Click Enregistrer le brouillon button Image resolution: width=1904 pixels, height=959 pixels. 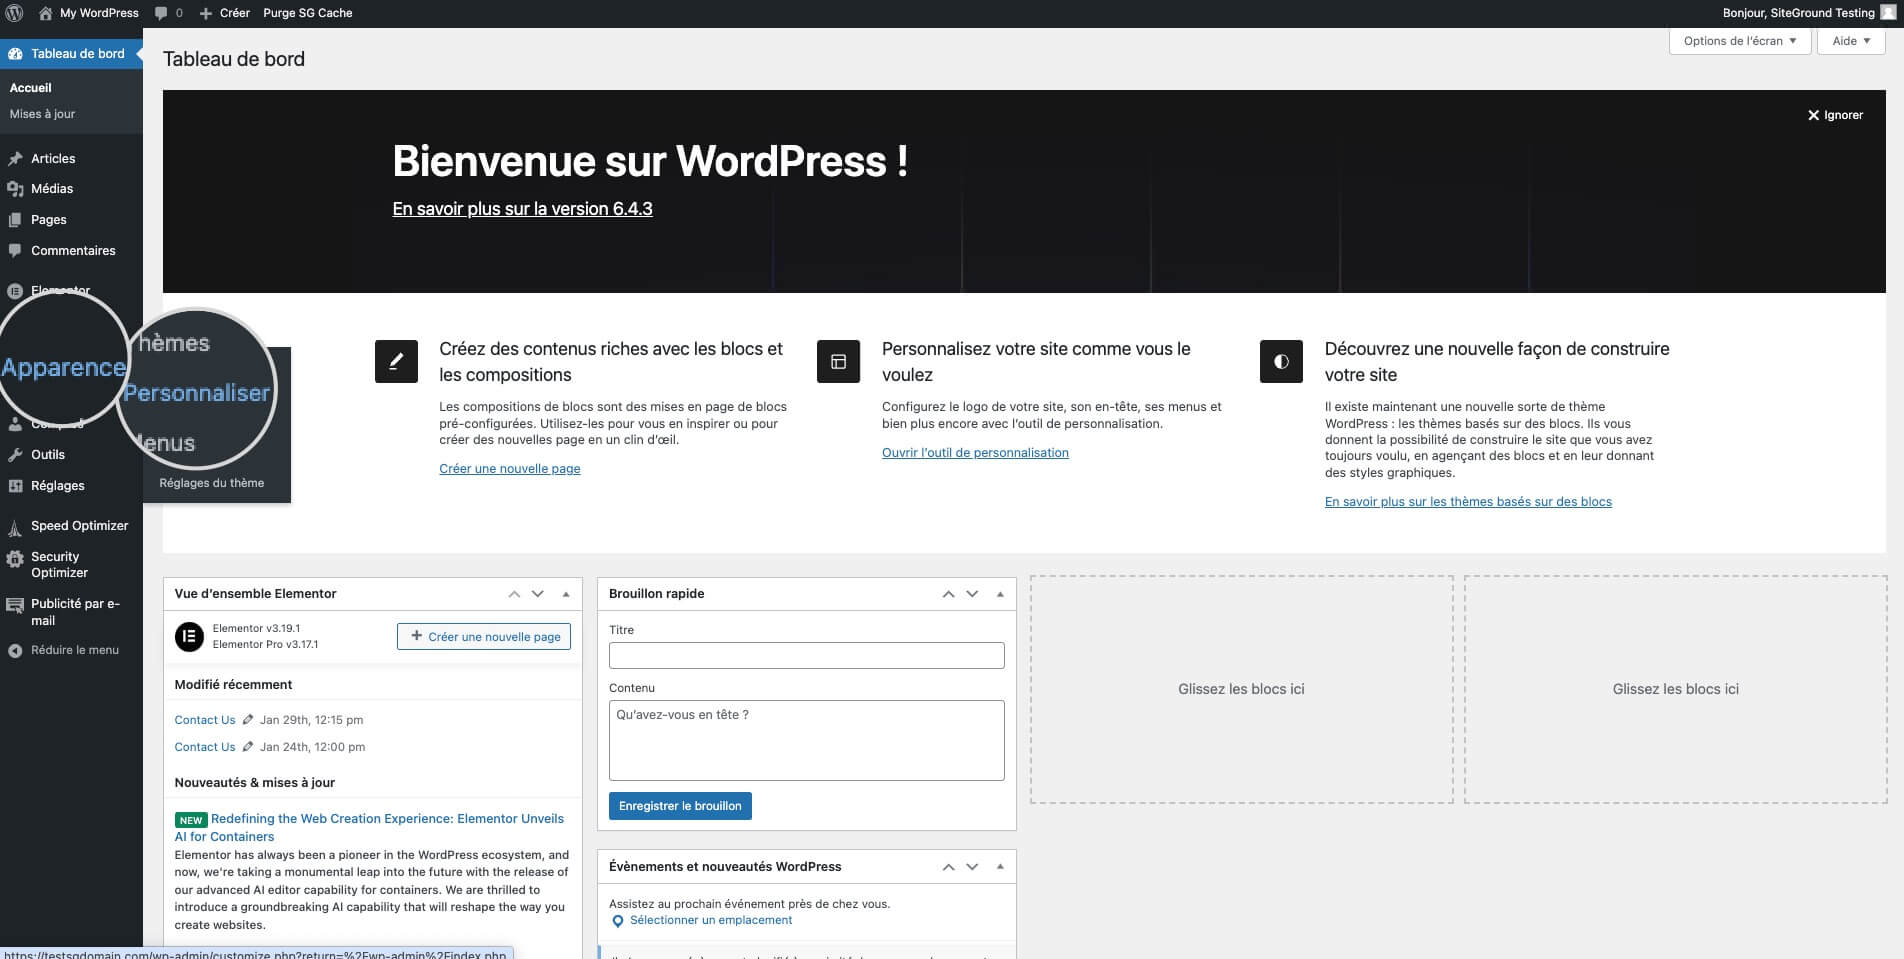pos(680,806)
